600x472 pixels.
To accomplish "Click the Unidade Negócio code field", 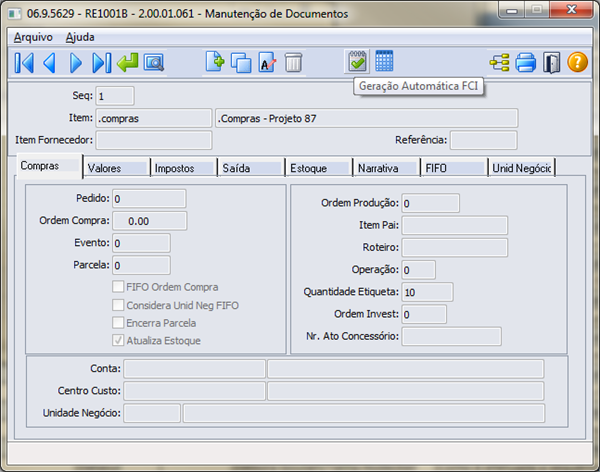I will pyautogui.click(x=152, y=413).
